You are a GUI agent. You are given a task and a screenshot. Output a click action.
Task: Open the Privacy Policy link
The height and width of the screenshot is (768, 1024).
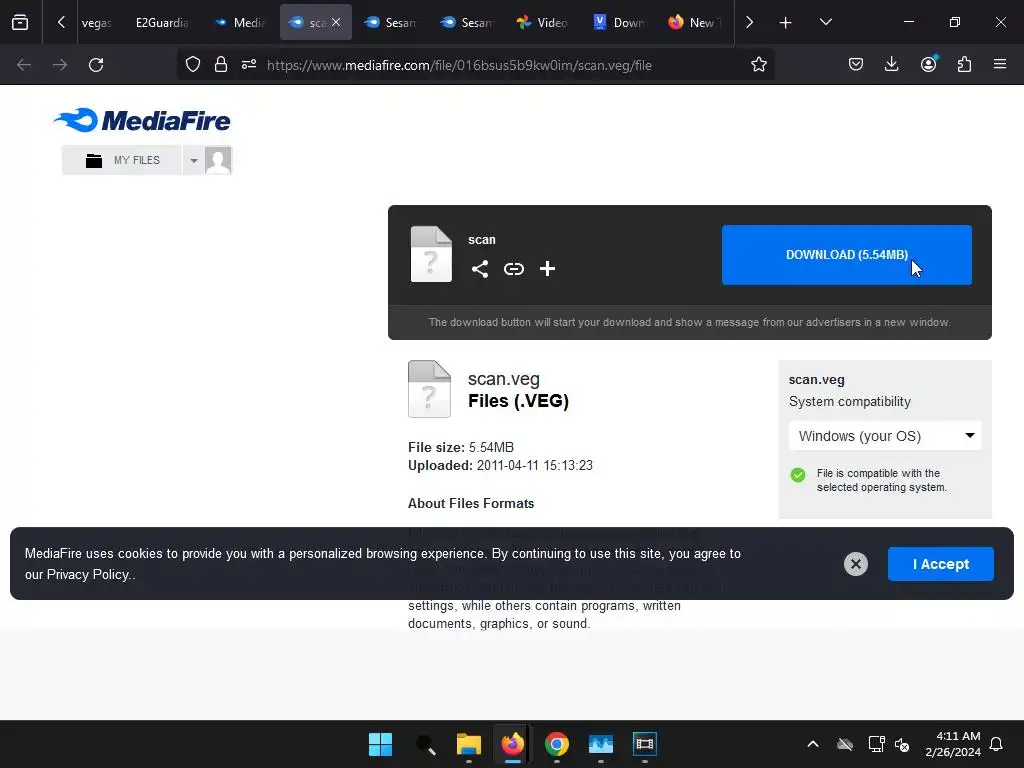[x=88, y=575]
